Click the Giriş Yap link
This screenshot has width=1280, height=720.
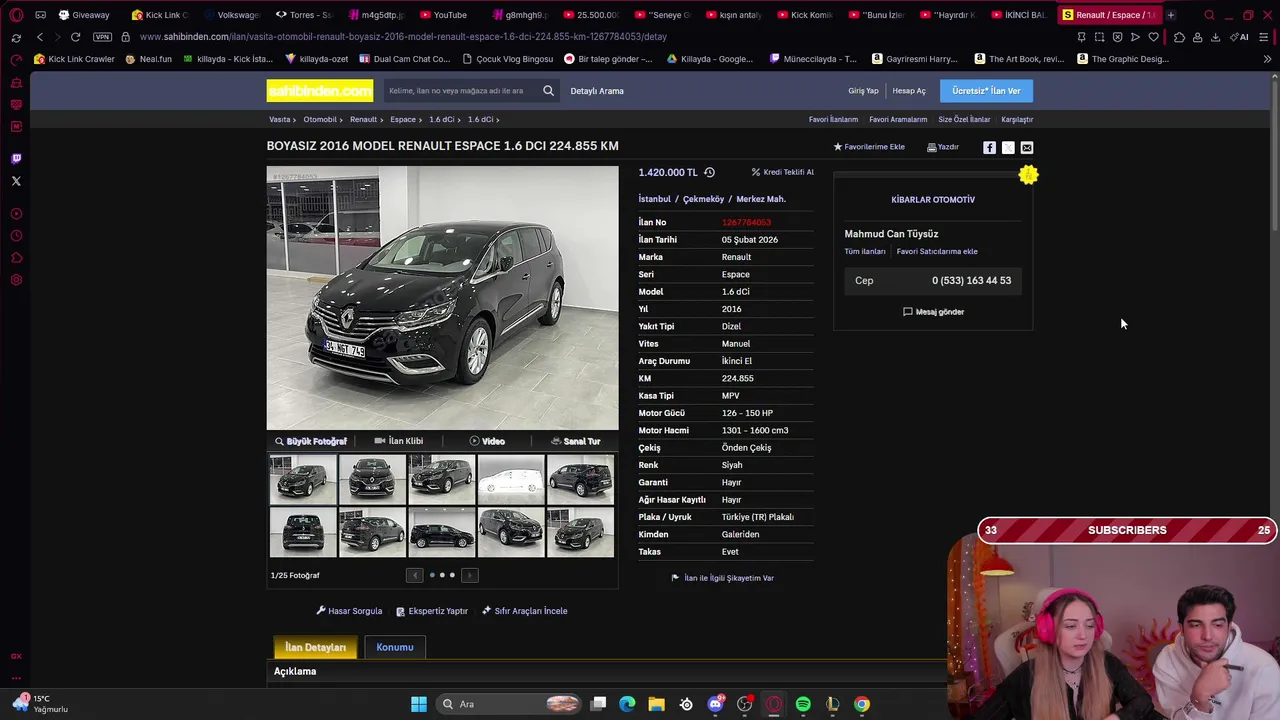coord(863,91)
